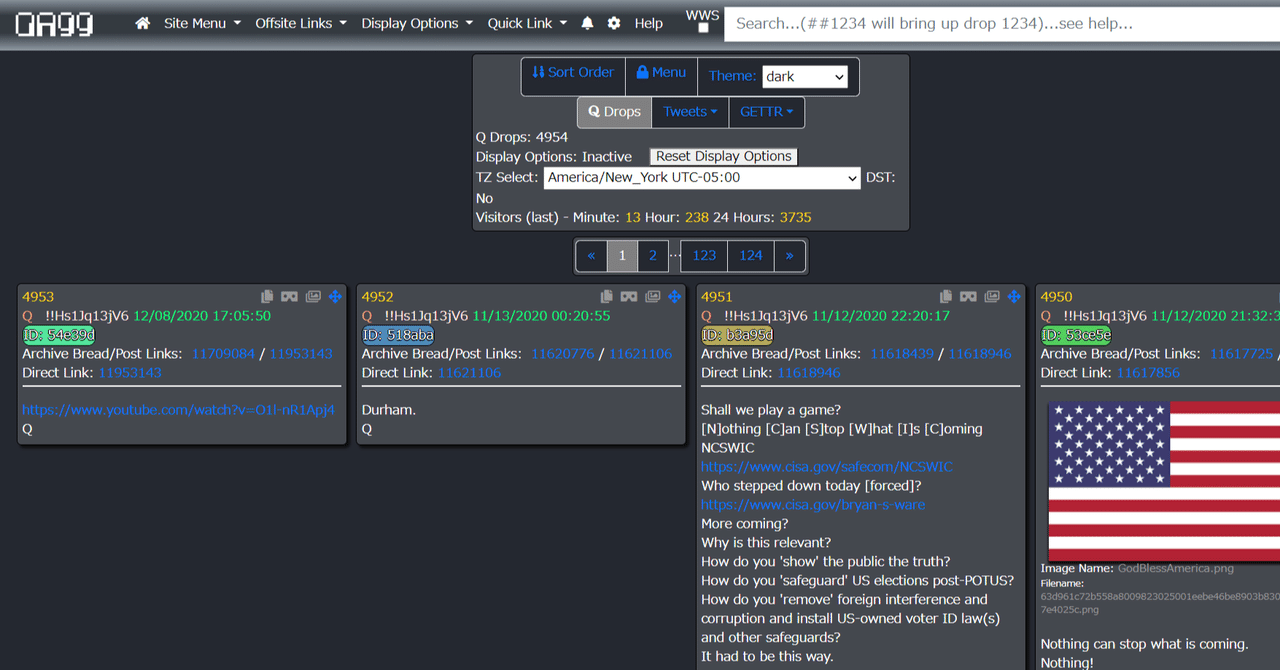Click the goggles icon on drop 4952
The width and height of the screenshot is (1280, 670).
tap(628, 297)
